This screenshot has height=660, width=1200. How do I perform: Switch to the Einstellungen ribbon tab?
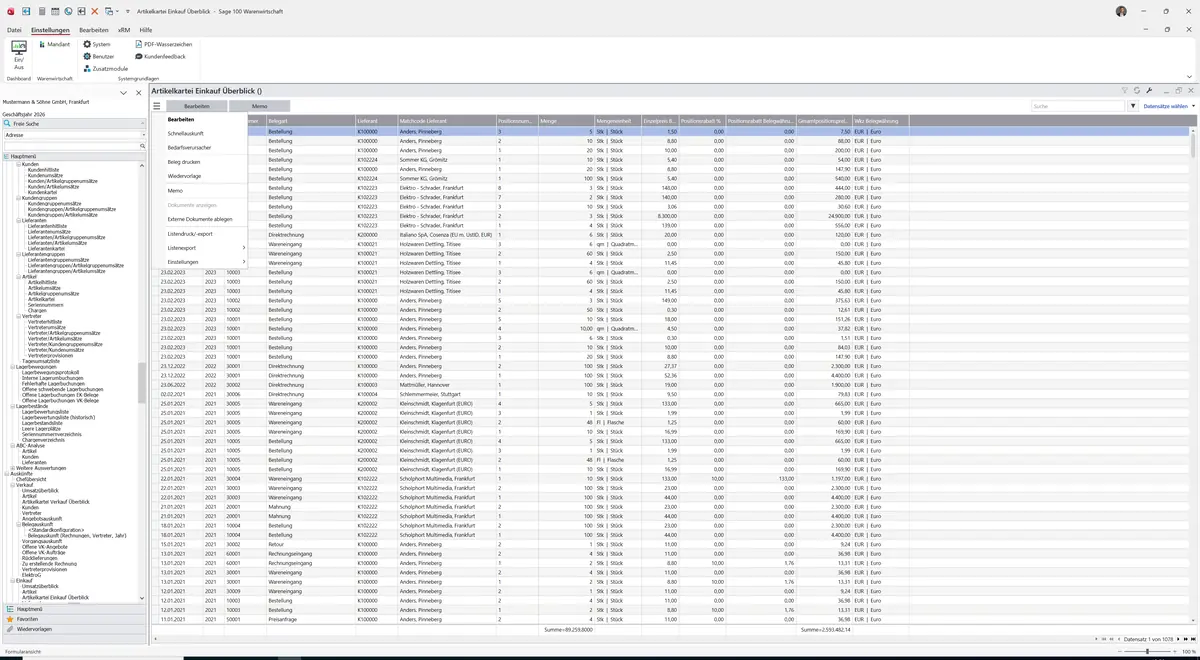coord(50,30)
